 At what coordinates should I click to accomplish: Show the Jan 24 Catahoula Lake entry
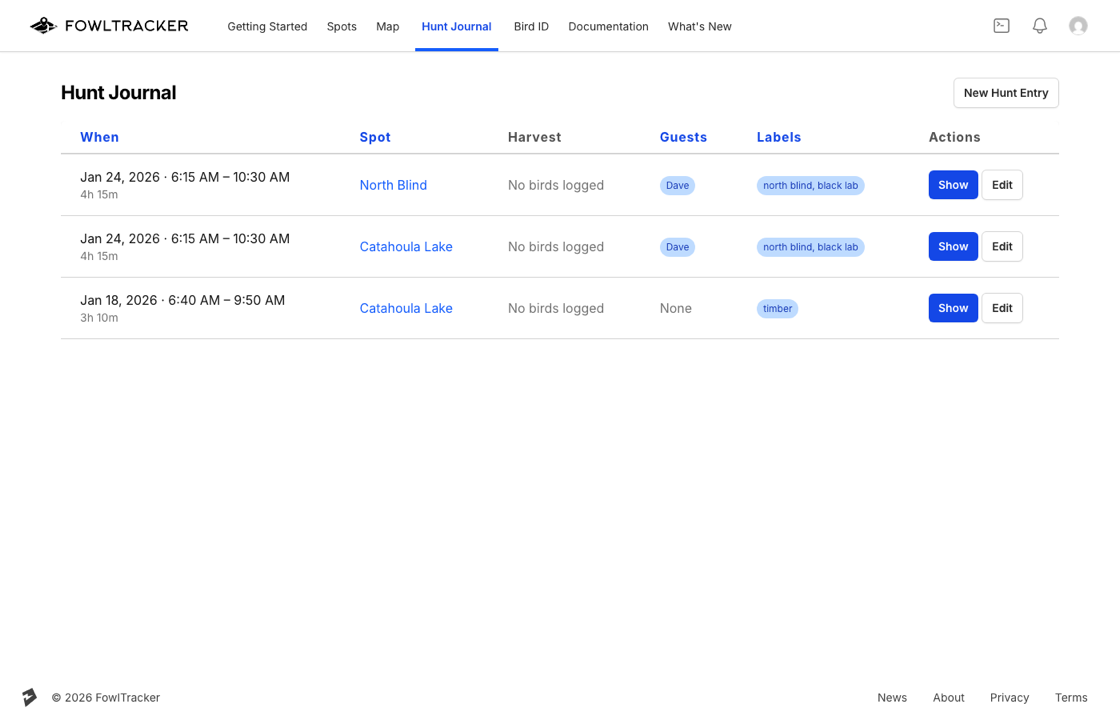(x=953, y=246)
